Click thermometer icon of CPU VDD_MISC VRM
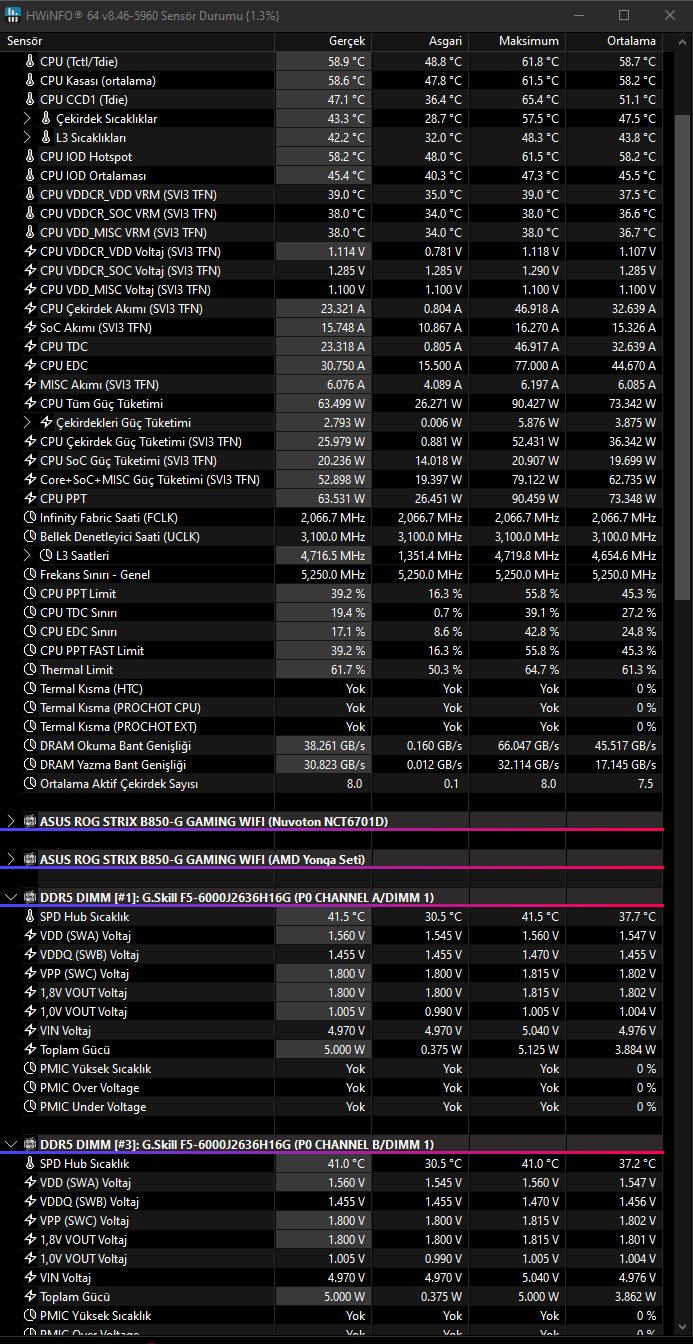The image size is (693, 1344). (x=29, y=232)
